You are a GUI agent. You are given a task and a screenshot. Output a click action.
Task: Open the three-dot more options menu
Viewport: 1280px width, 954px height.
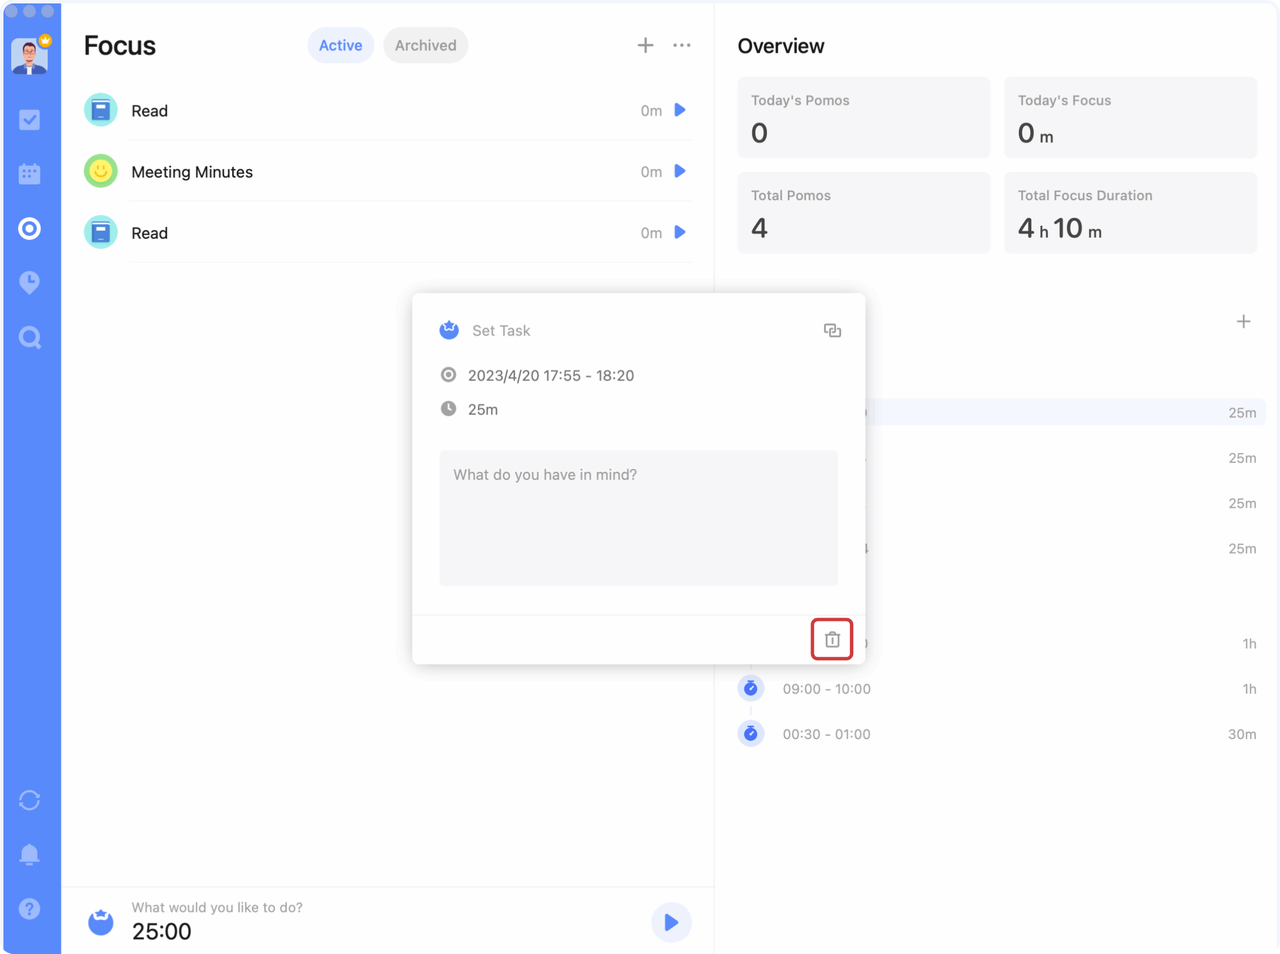click(682, 46)
